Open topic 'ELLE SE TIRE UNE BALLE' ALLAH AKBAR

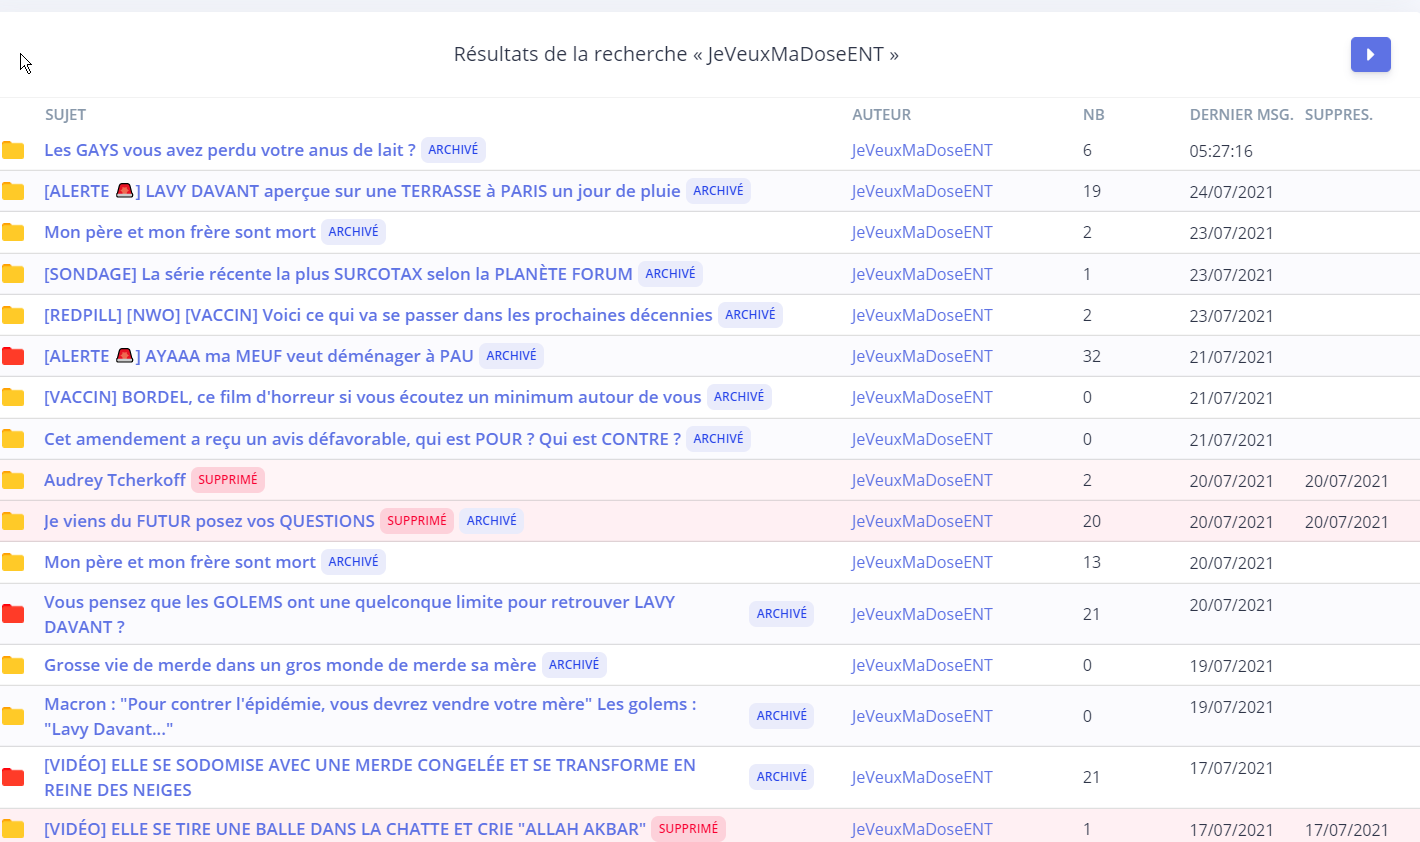[x=345, y=829]
